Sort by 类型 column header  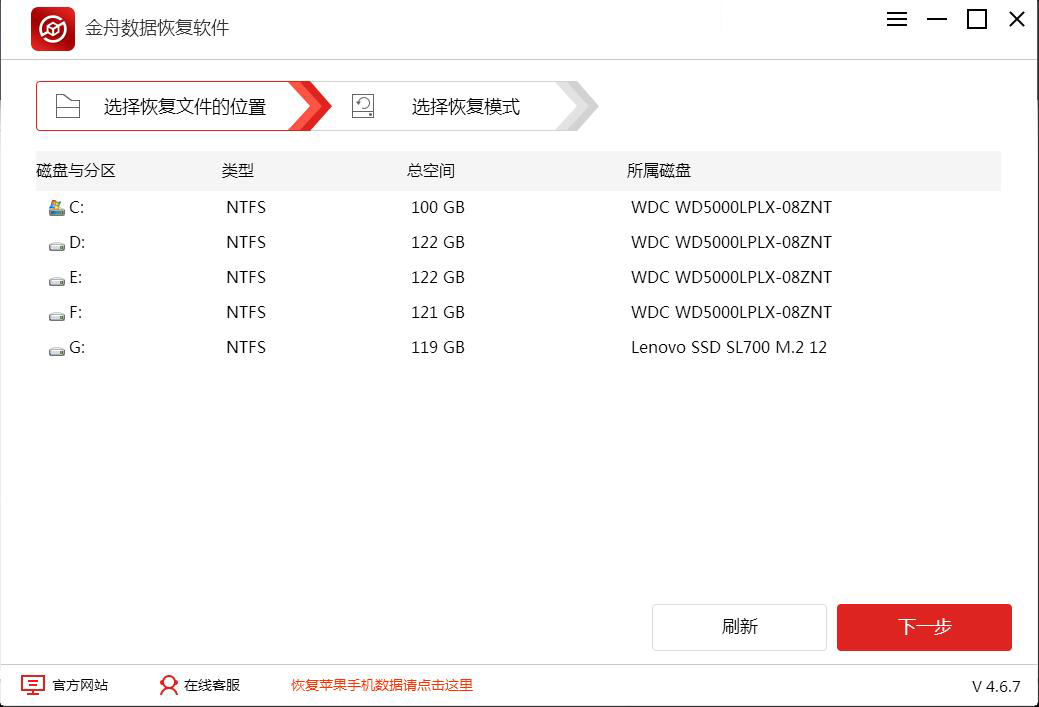click(237, 171)
